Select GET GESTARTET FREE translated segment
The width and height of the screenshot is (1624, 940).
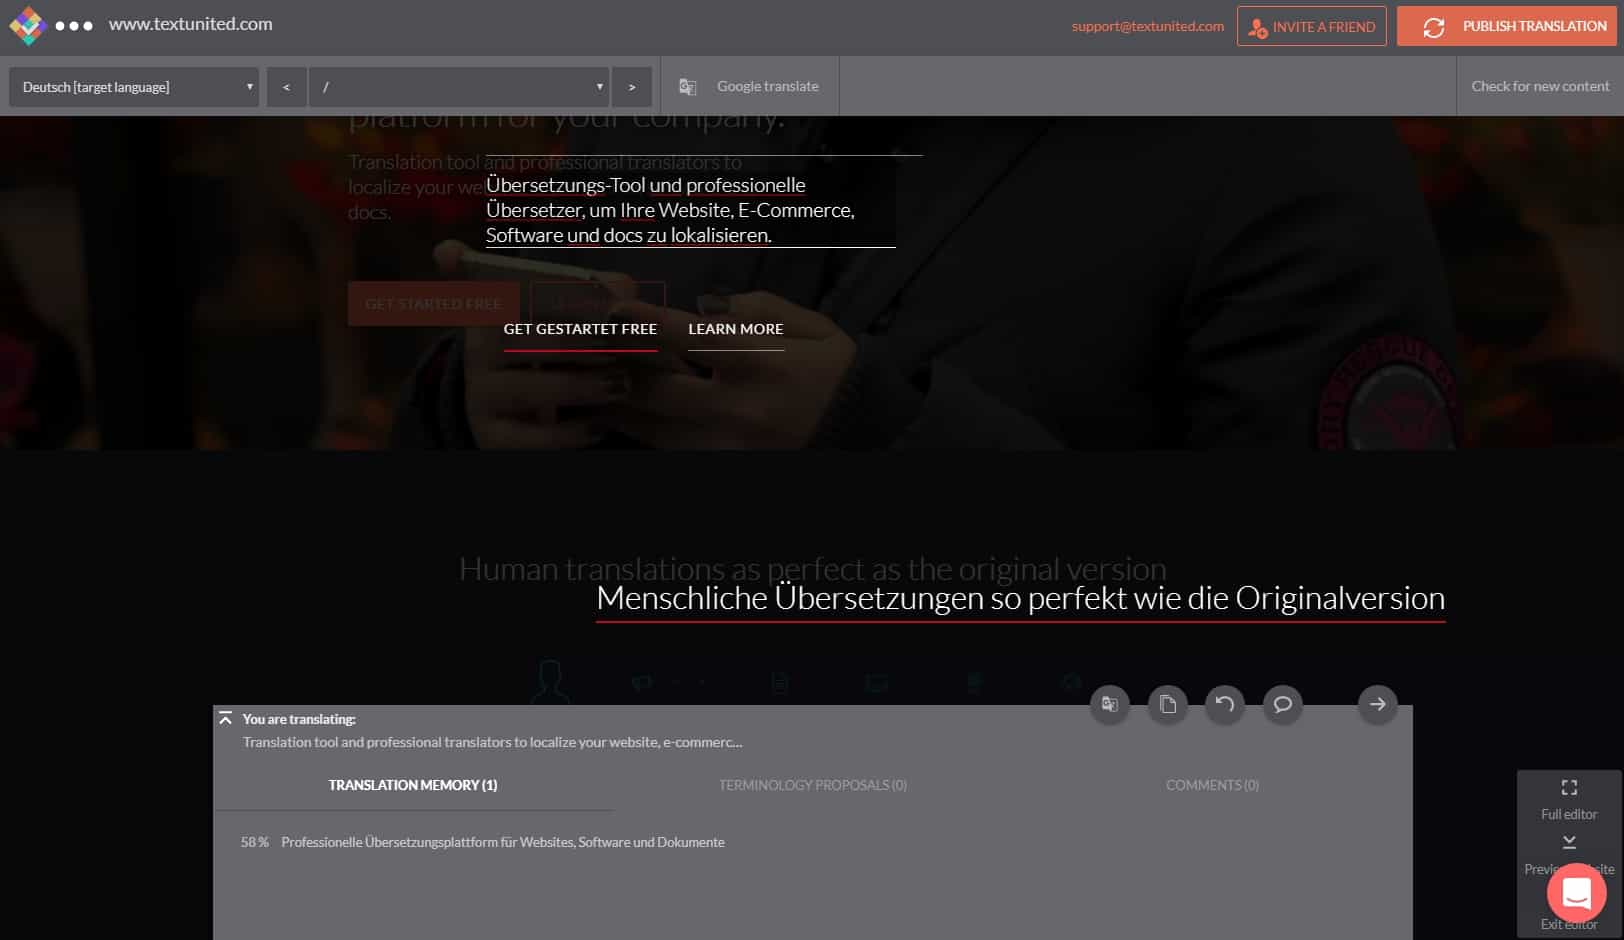(580, 329)
